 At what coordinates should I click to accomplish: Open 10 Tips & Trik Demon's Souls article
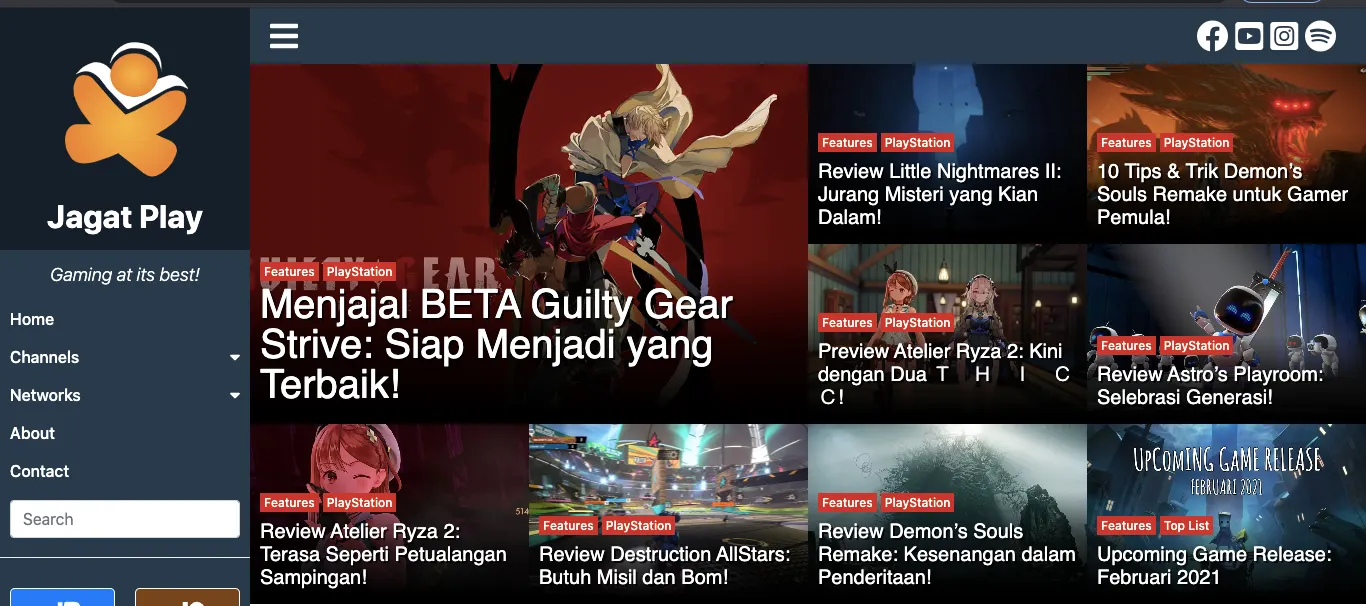[1222, 194]
